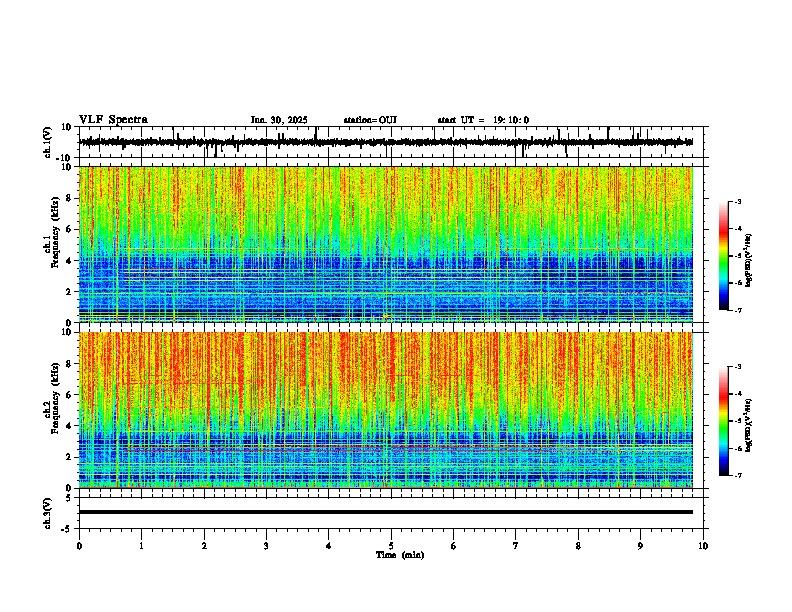Image resolution: width=792 pixels, height=612 pixels.
Task: Click the ch.1(V) waveform axis label
Action: tap(48, 142)
